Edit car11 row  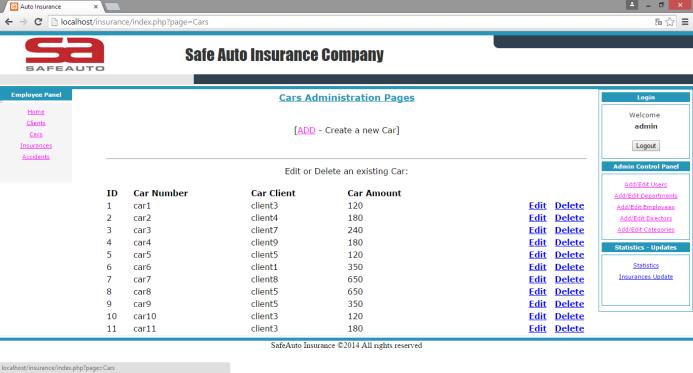537,329
